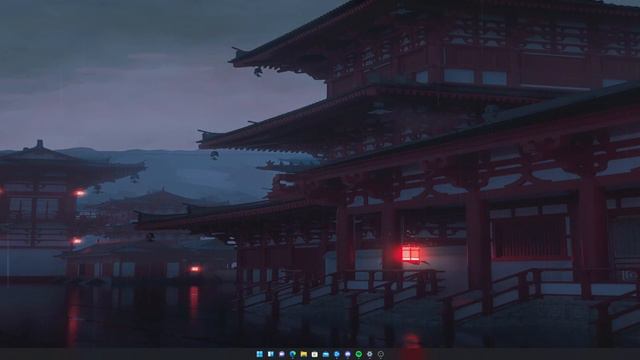This screenshot has height=360, width=640.
Task: Launch Microsoft Edge from the taskbar
Action: point(293,354)
